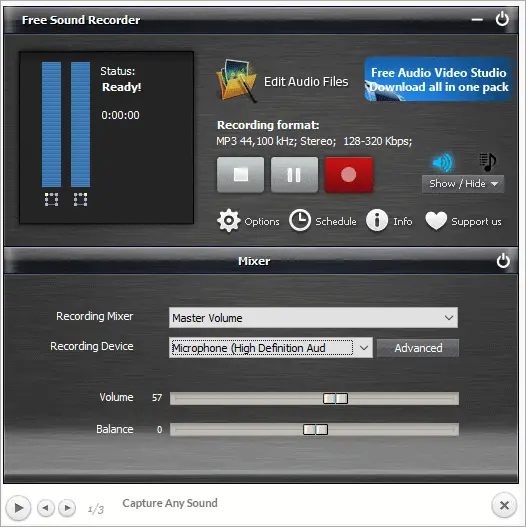
Task: Click the recording format MP3 text
Action: point(314,141)
